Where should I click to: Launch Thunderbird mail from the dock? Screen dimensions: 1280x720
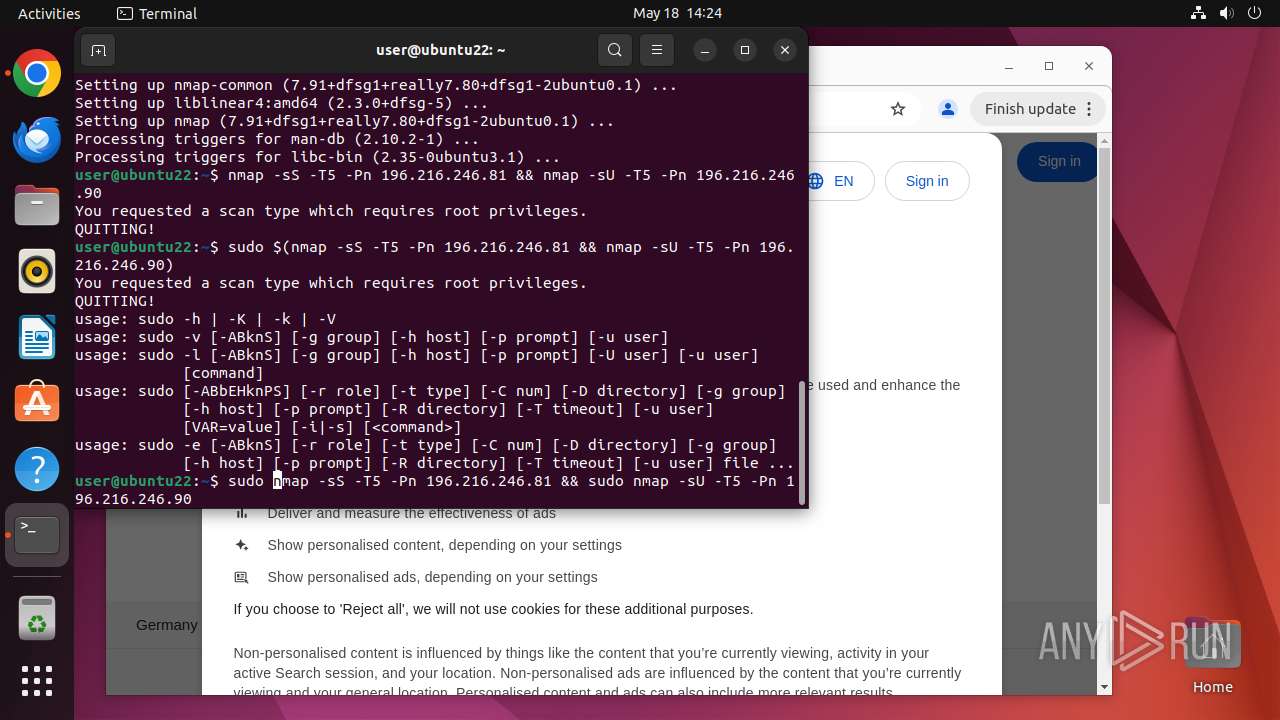click(x=37, y=139)
